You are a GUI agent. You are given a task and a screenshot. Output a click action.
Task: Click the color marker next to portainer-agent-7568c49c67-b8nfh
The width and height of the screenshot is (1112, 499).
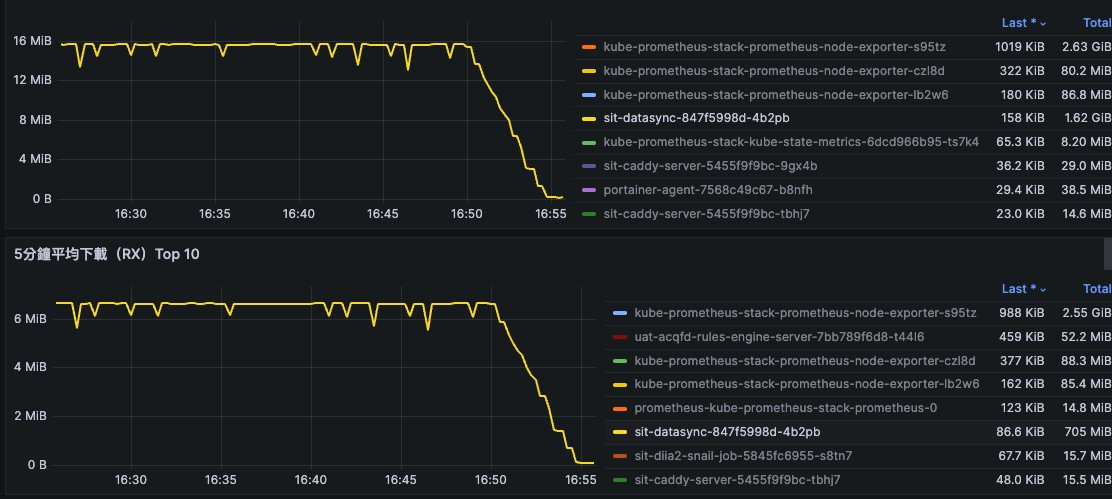(x=588, y=189)
